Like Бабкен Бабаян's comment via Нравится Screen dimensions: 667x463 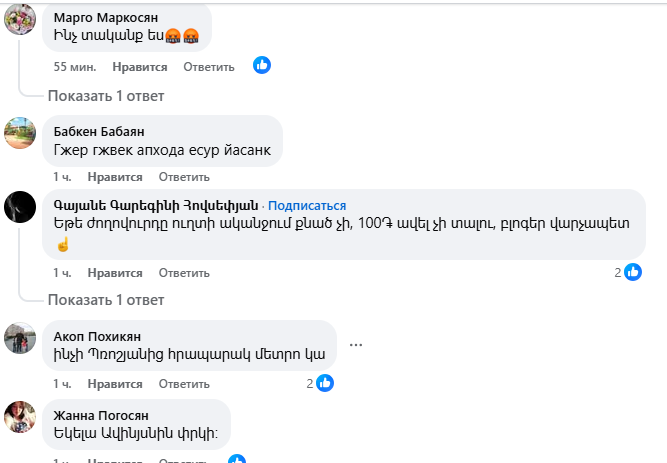click(114, 177)
